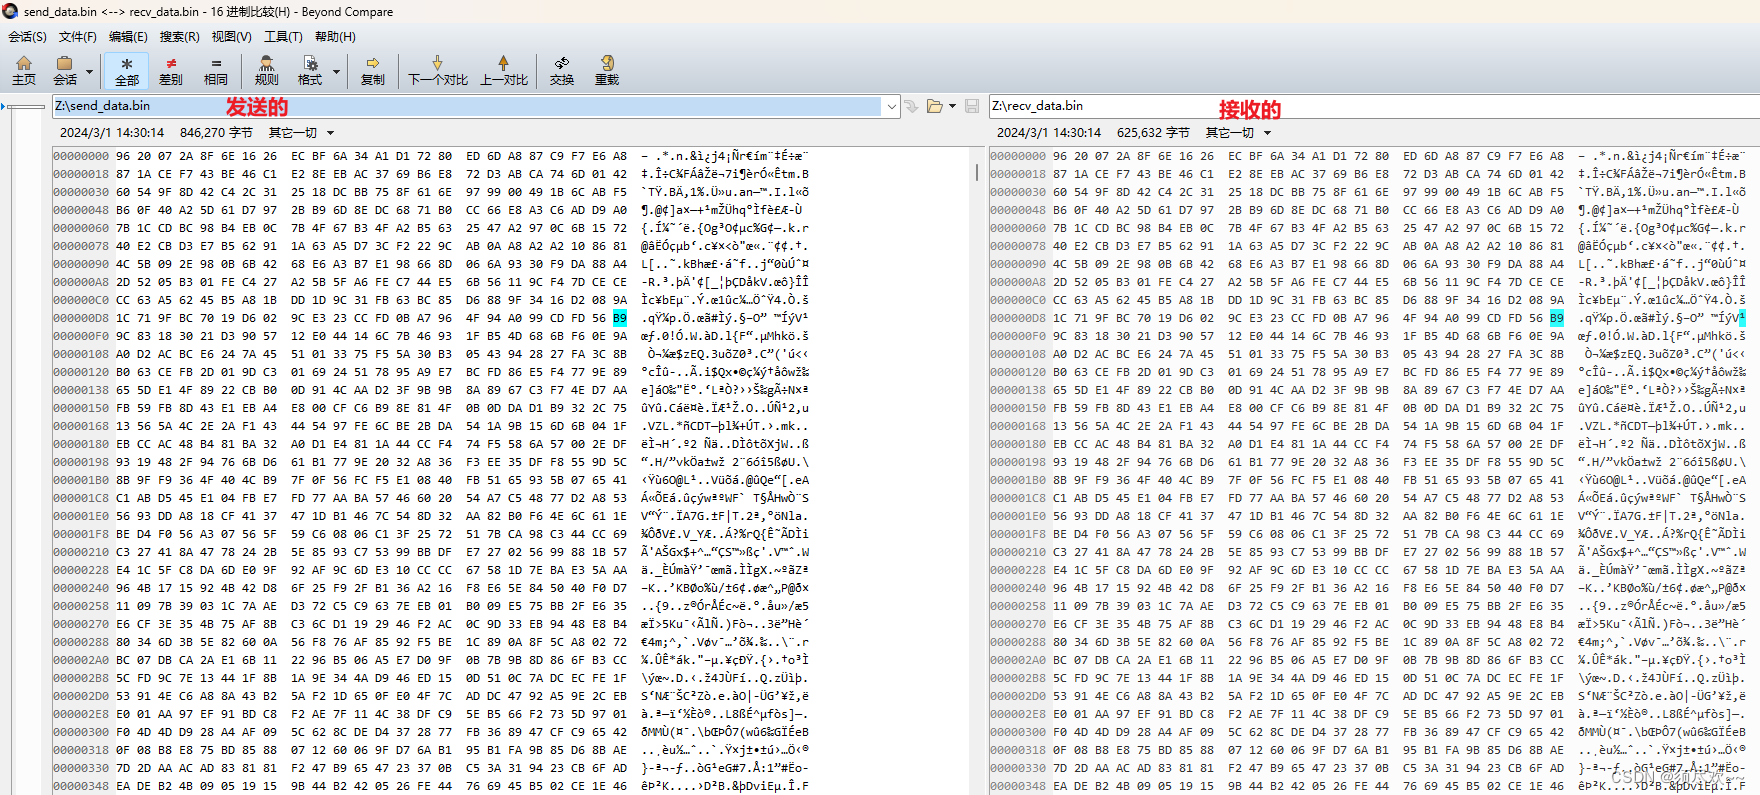
Task: Open the 帮助(H) menu
Action: [x=335, y=37]
